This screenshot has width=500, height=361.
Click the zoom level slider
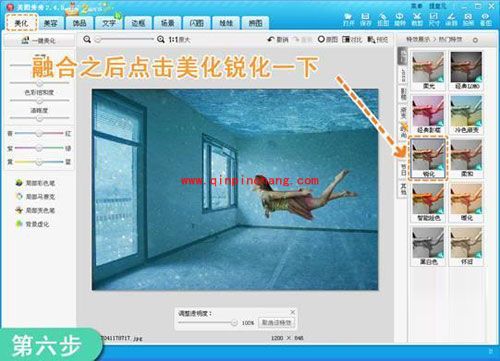(x=124, y=39)
